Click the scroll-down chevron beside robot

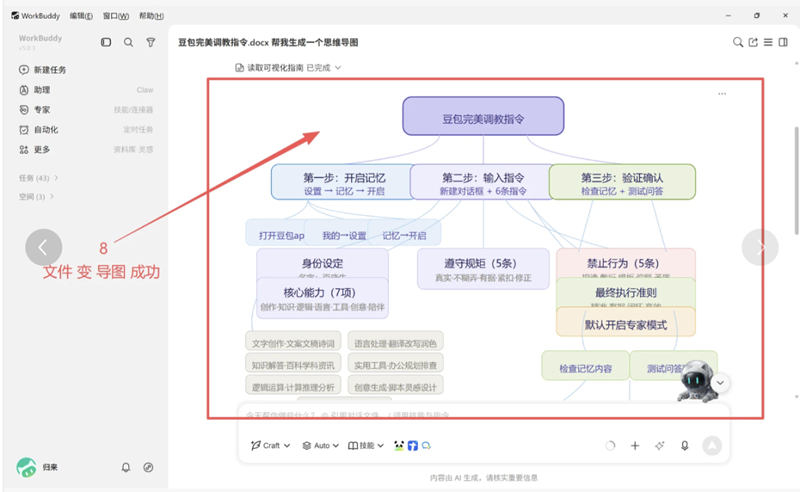[720, 383]
